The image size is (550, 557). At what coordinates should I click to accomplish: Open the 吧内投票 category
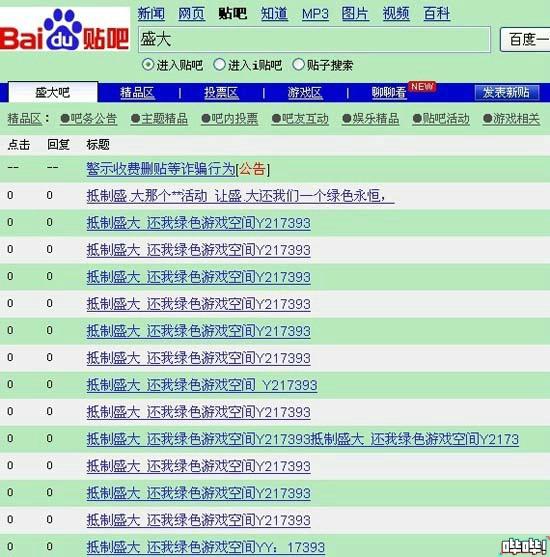pos(230,119)
